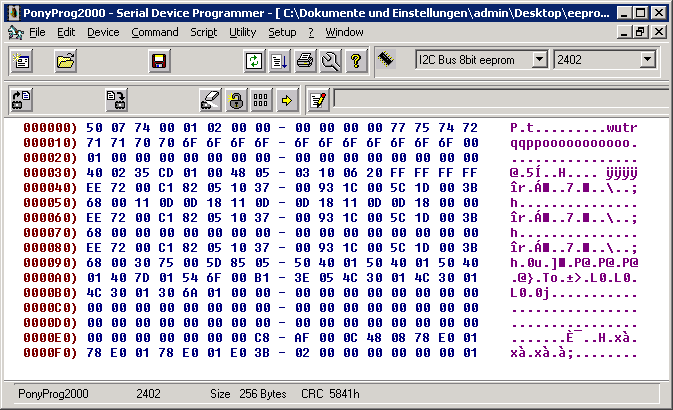This screenshot has width=673, height=410.
Task: Click address row 0000A0)
Action: coord(50,278)
